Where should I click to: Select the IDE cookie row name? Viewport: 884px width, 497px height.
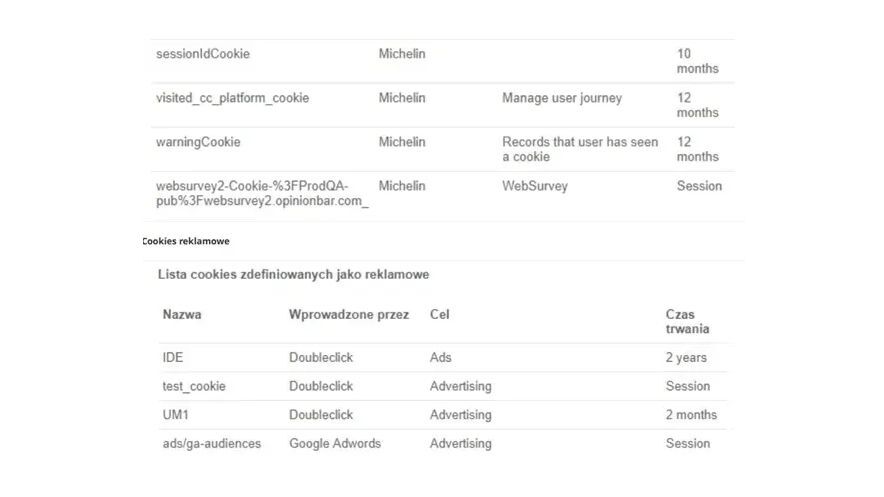pyautogui.click(x=173, y=357)
